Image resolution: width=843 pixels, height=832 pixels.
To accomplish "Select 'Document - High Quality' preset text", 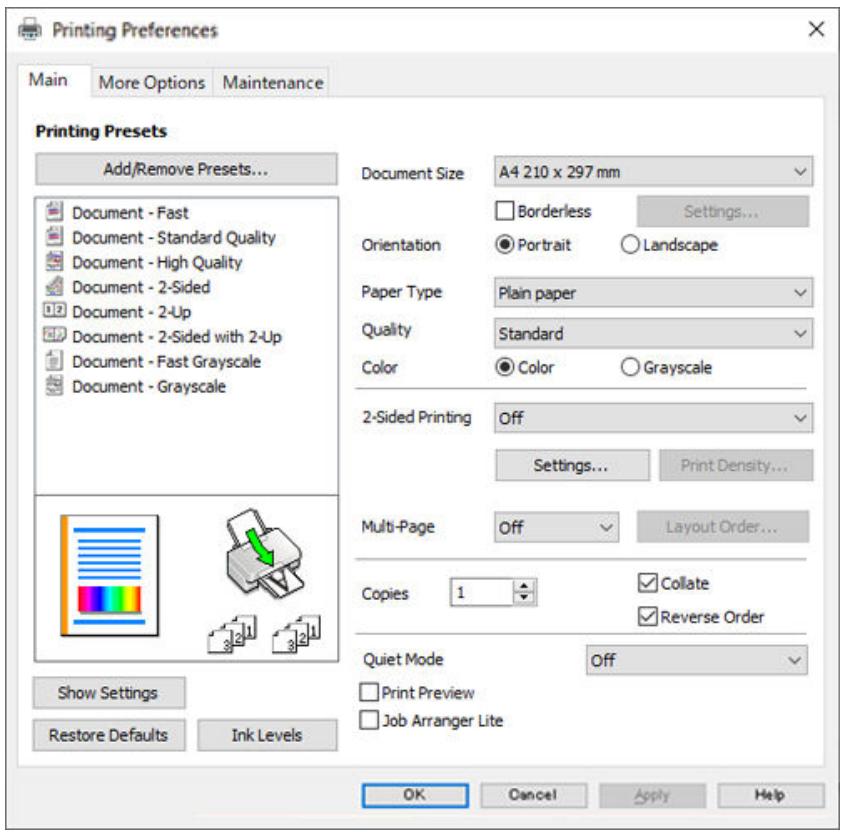I will pos(158,262).
